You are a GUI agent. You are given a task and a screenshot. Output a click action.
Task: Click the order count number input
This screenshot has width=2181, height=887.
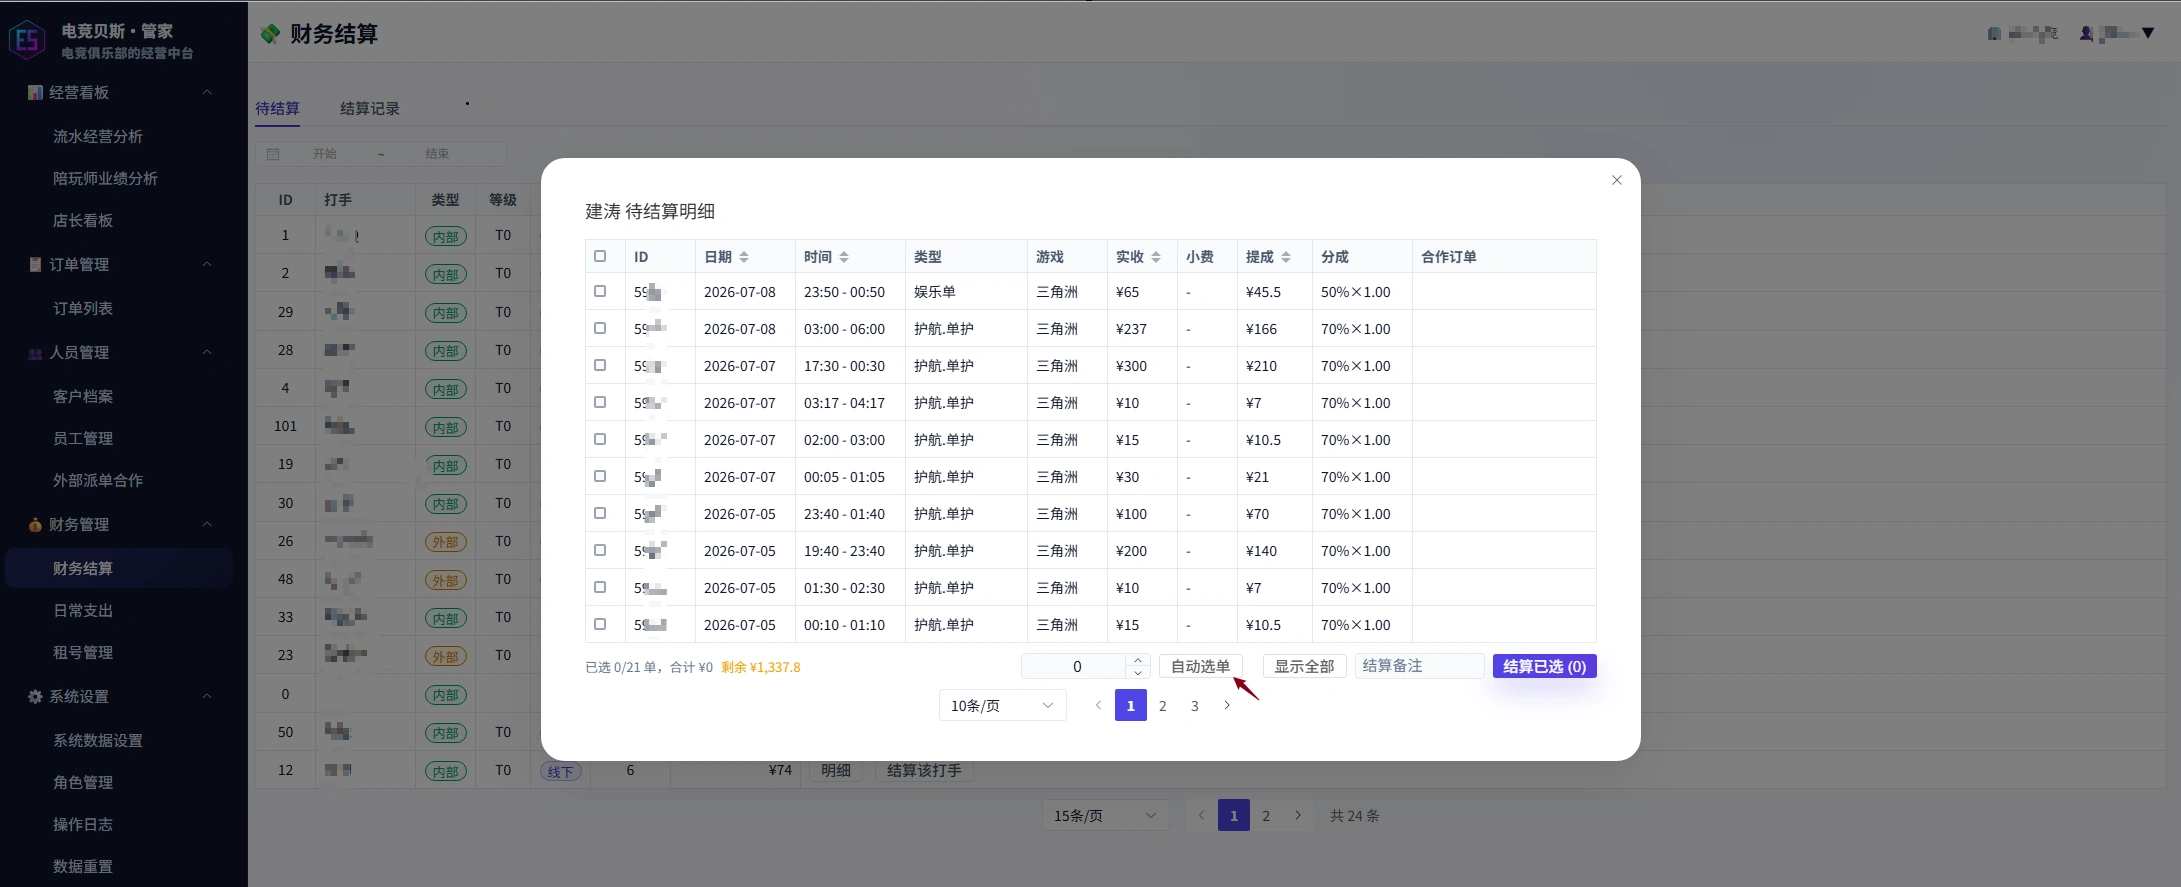click(1076, 666)
